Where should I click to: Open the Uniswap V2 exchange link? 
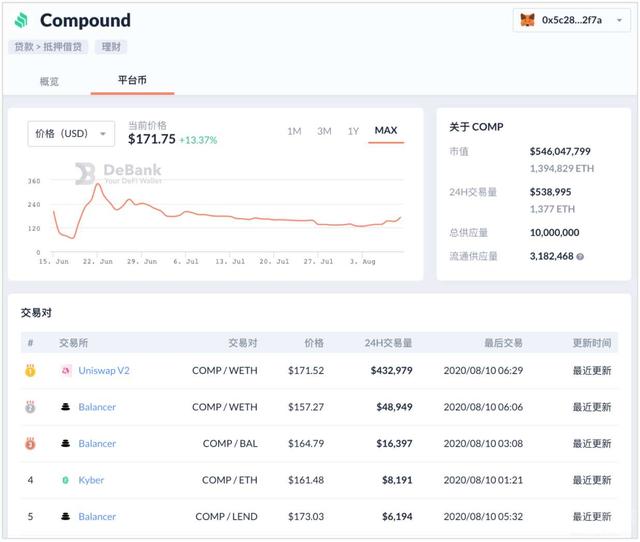tap(104, 371)
